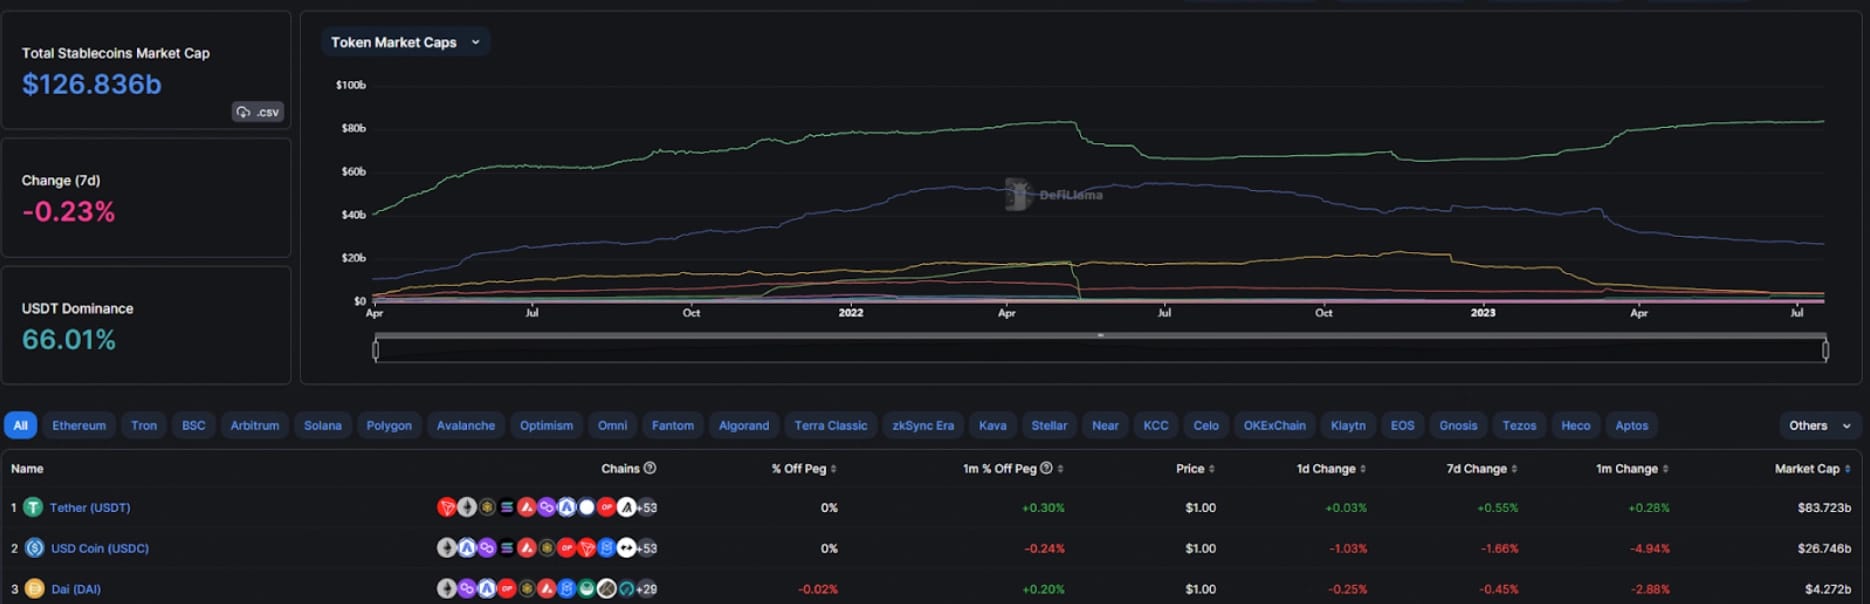This screenshot has width=1870, height=604.
Task: Click Tether's $83.723b market cap cell
Action: [1824, 507]
